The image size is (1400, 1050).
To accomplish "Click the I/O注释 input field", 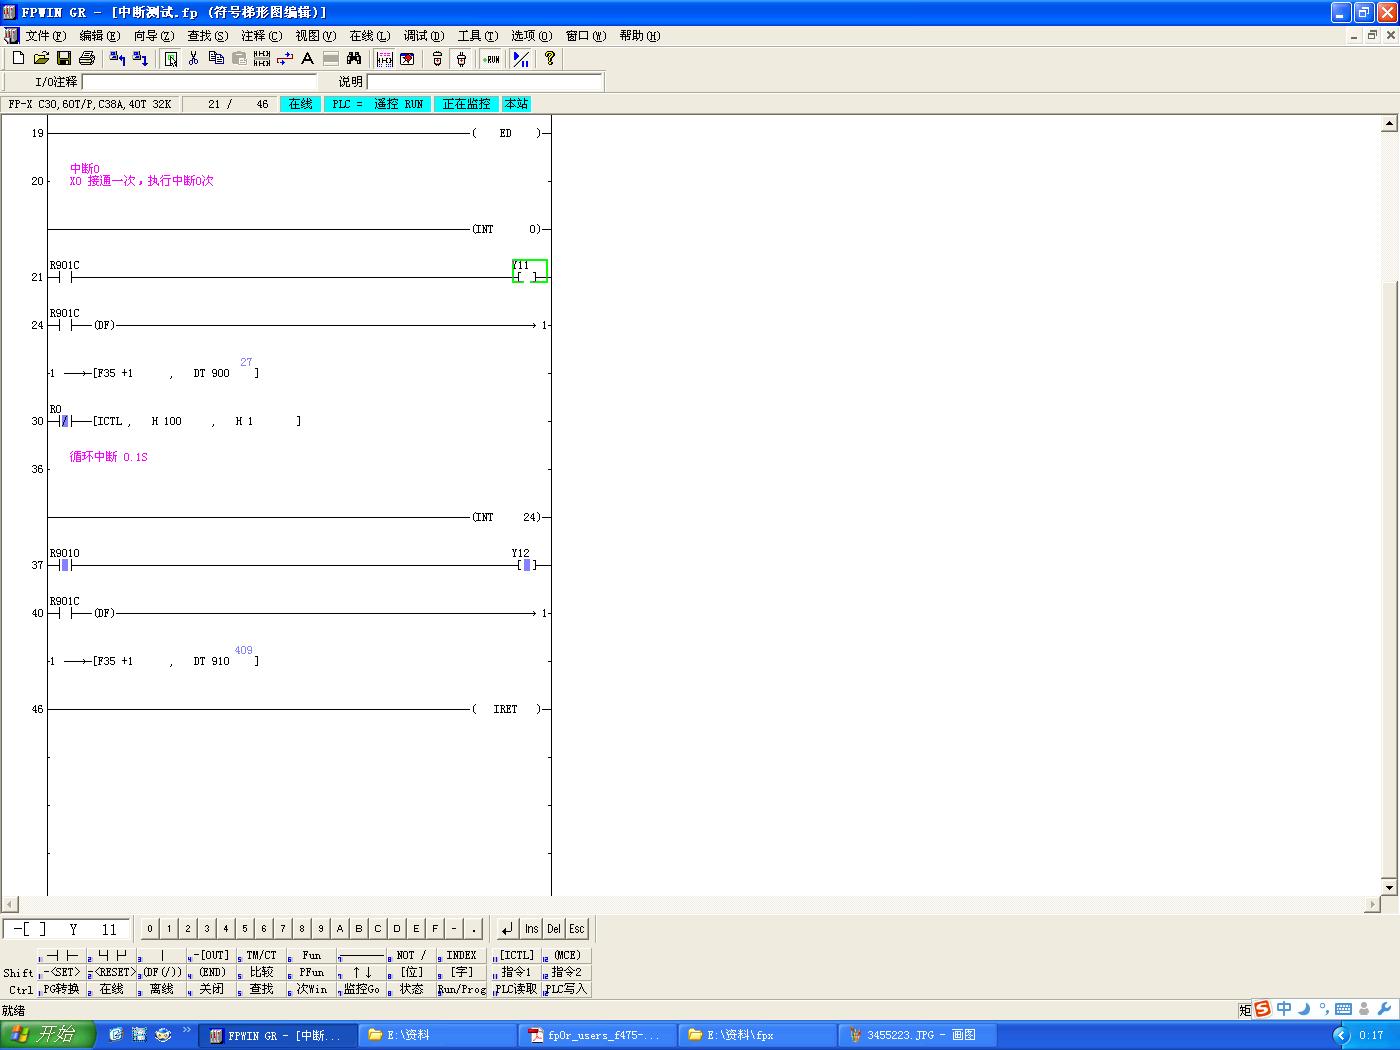I will pos(198,82).
